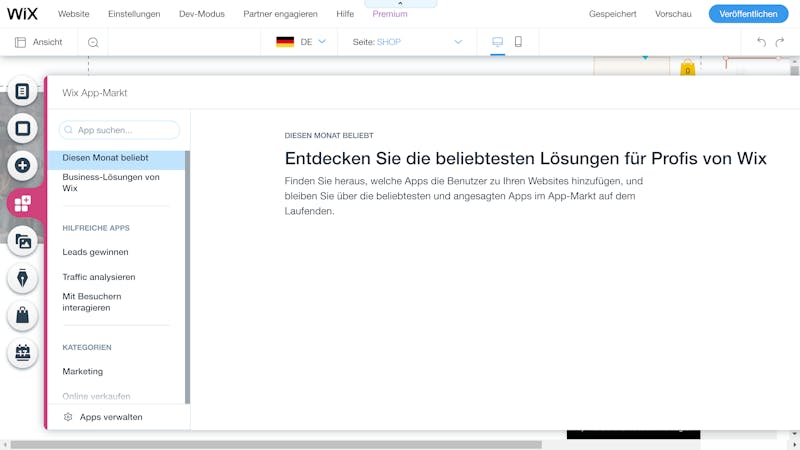Screen dimensions: 800x450
Task: Click the DIESEN MONAT BELIEBT small heading
Action: [329, 135]
